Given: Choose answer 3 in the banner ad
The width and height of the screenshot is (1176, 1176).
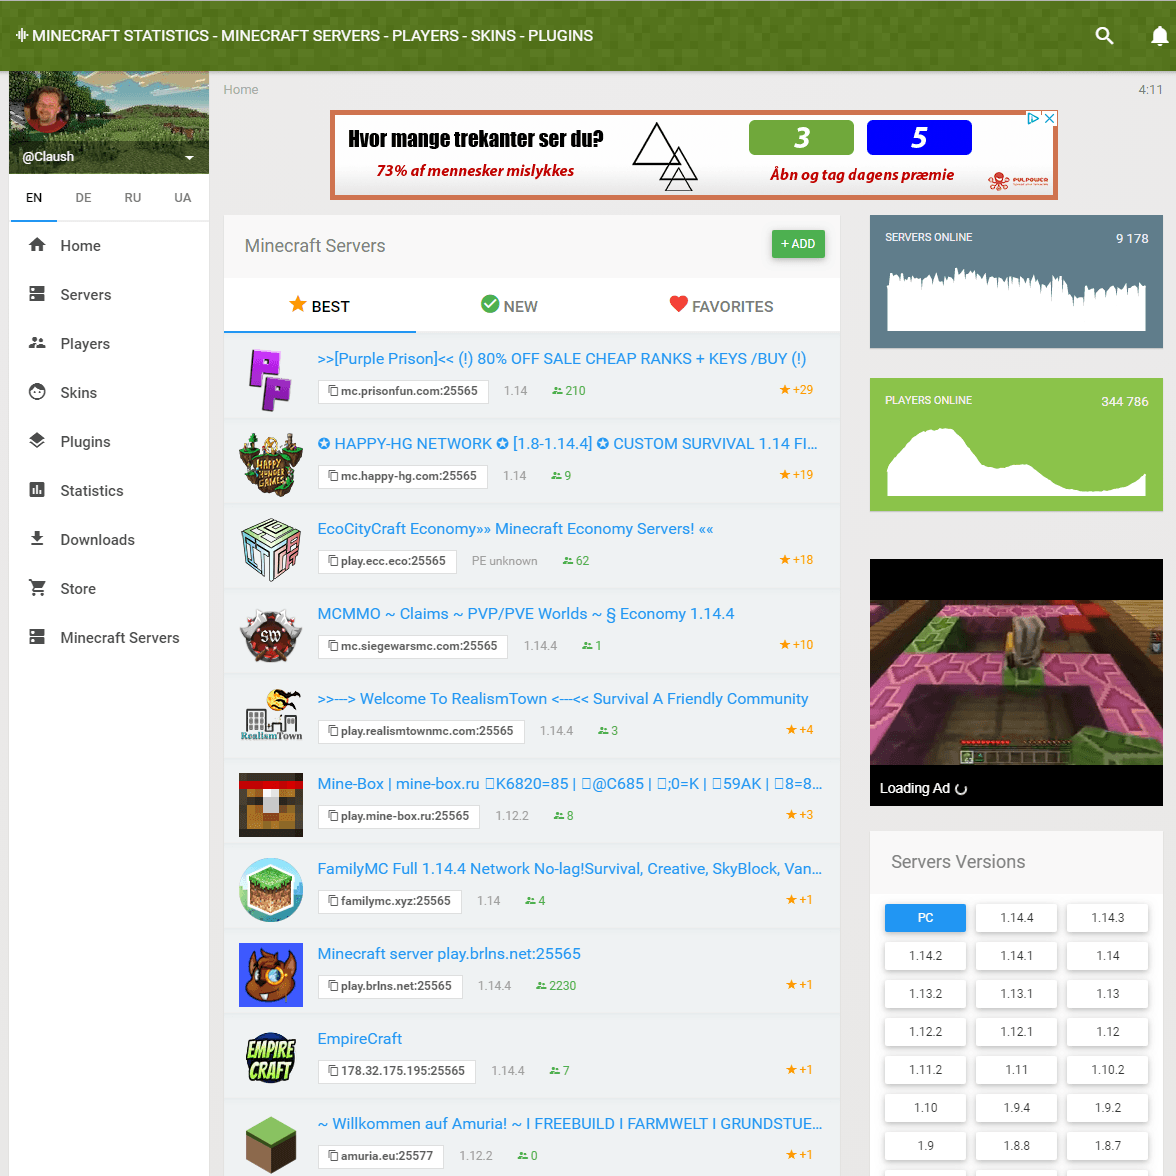Looking at the screenshot, I should pyautogui.click(x=801, y=137).
